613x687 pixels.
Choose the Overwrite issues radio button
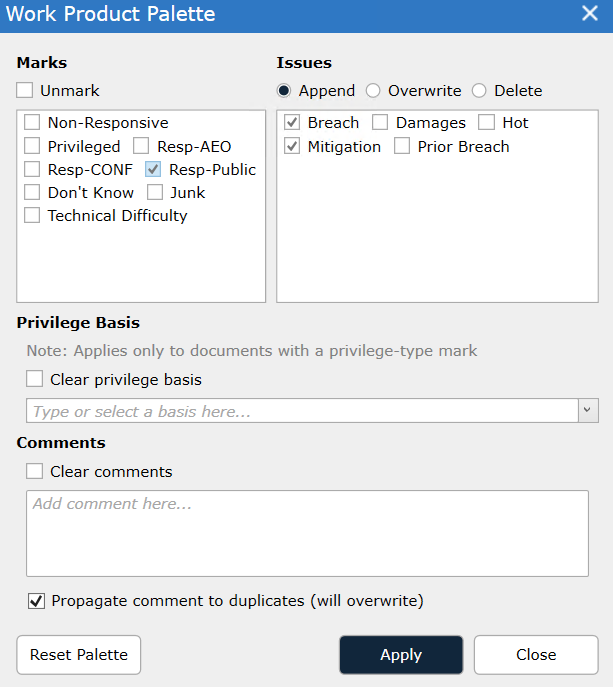(373, 91)
